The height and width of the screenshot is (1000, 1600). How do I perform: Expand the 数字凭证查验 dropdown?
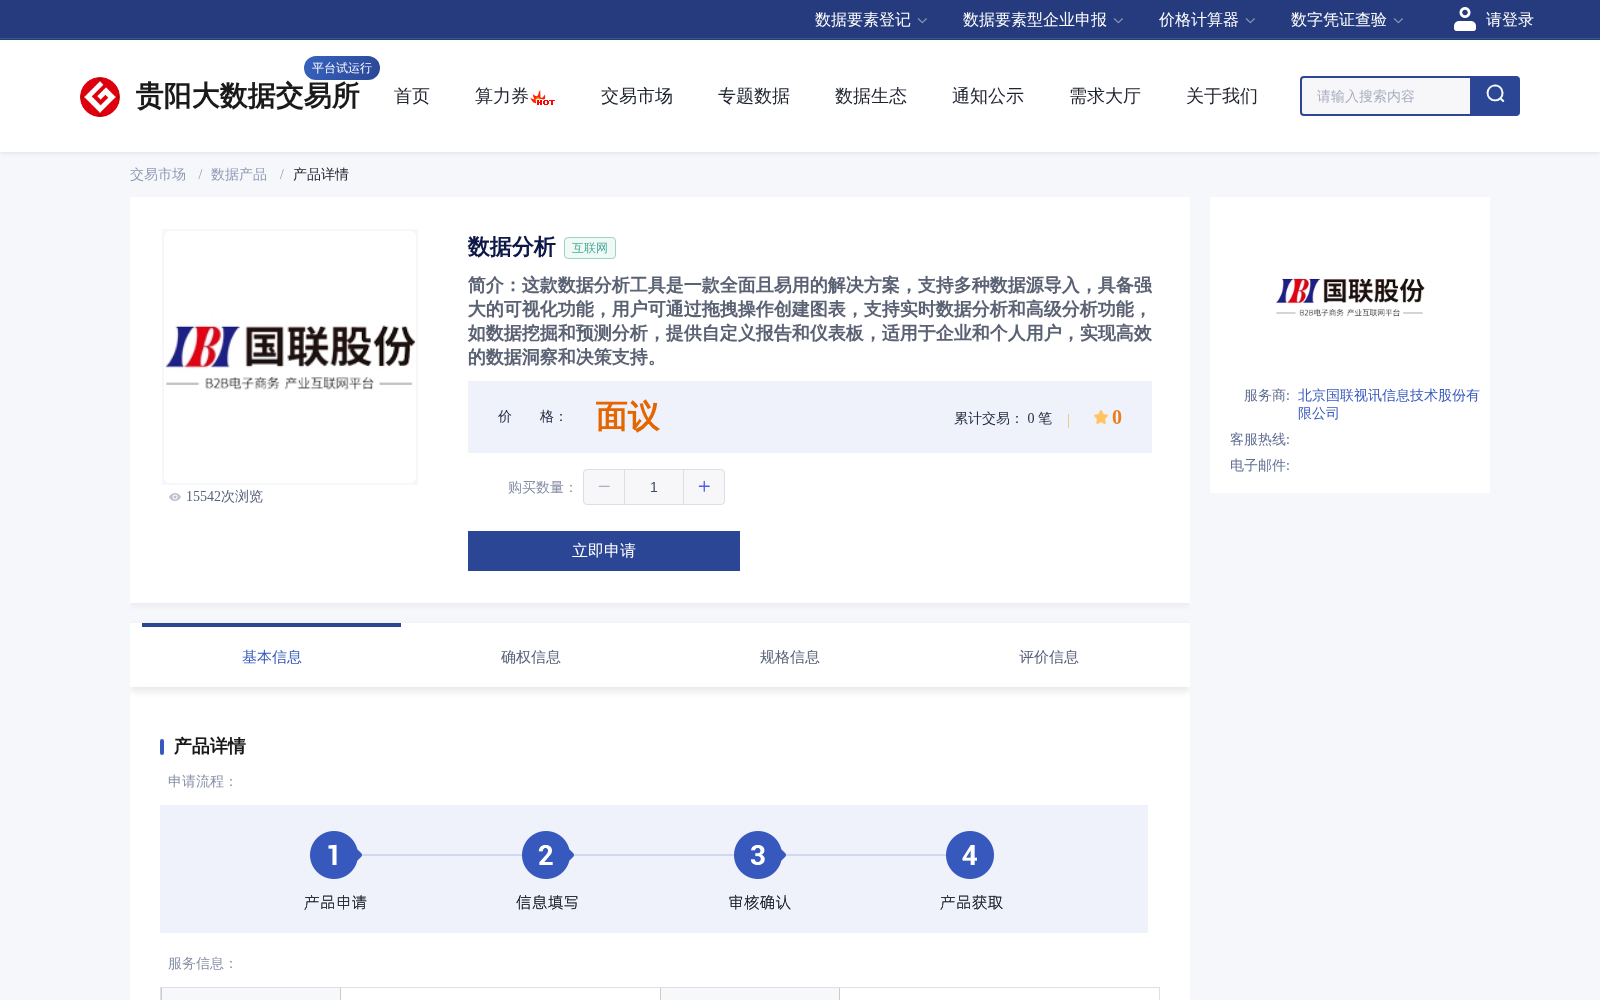1347,20
